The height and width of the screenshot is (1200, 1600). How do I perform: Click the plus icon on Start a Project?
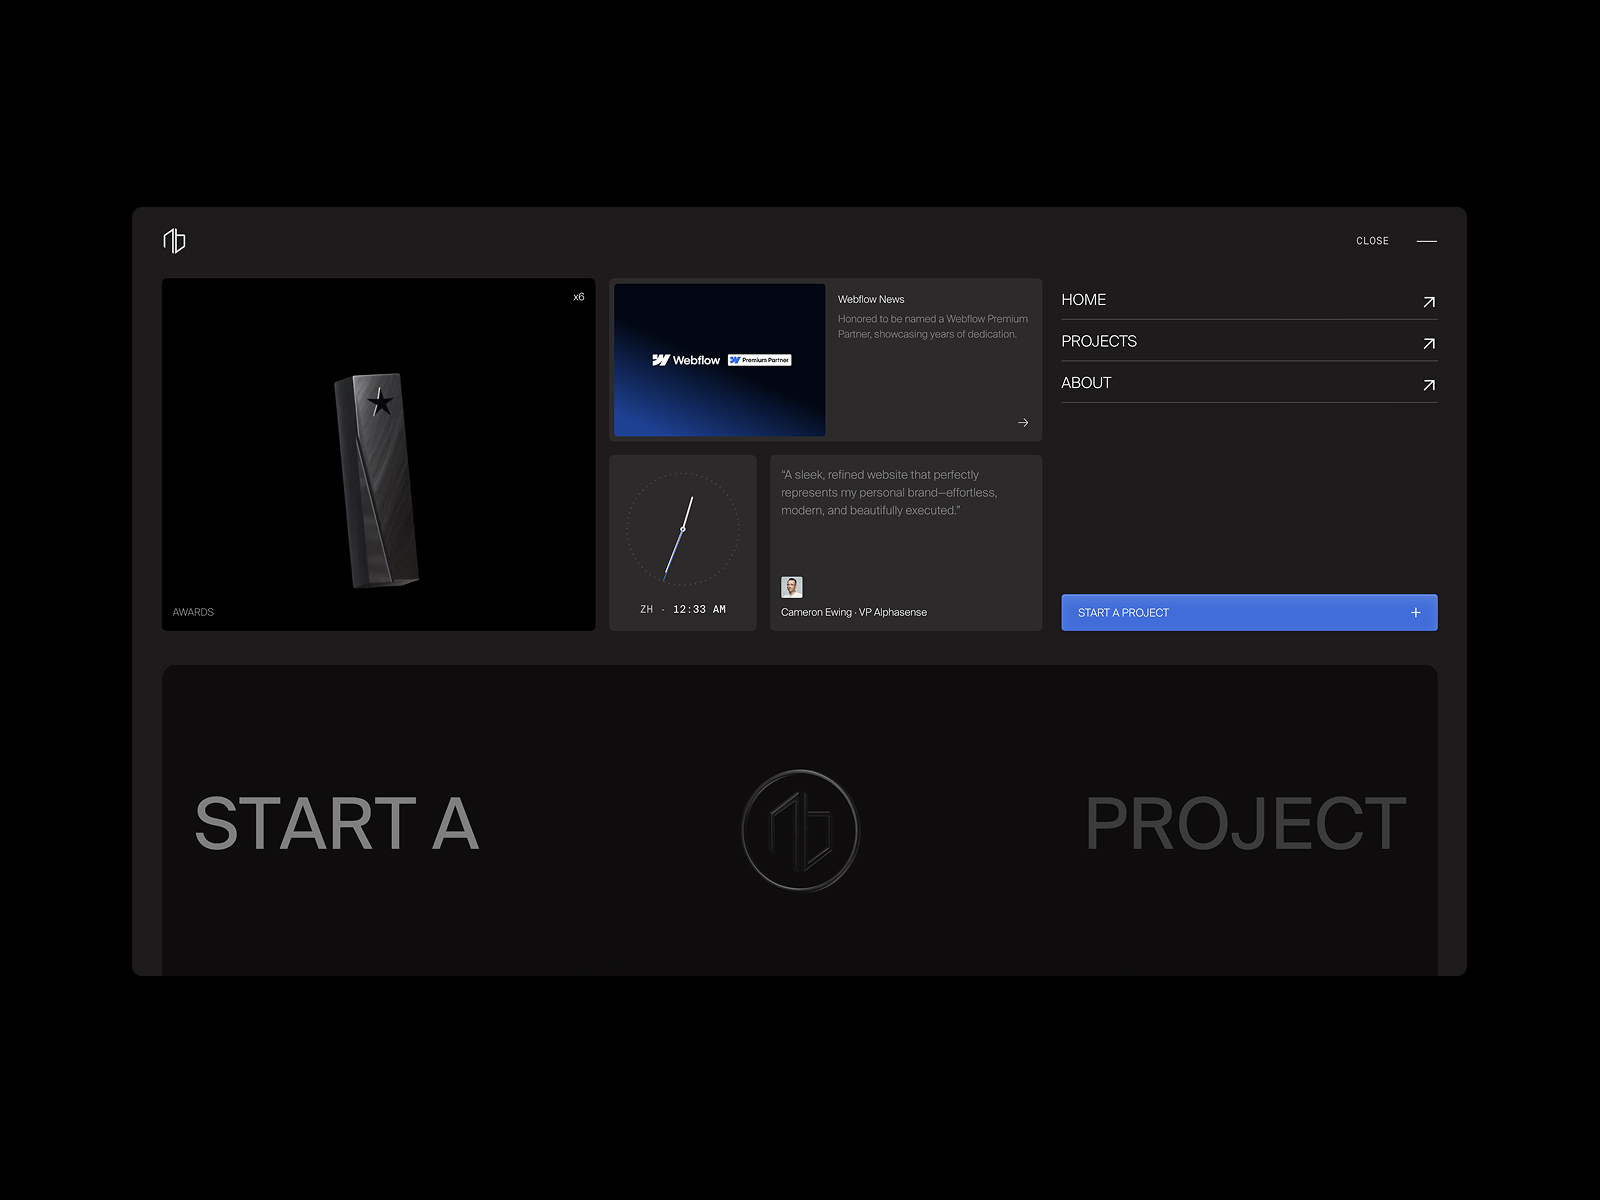coord(1415,613)
